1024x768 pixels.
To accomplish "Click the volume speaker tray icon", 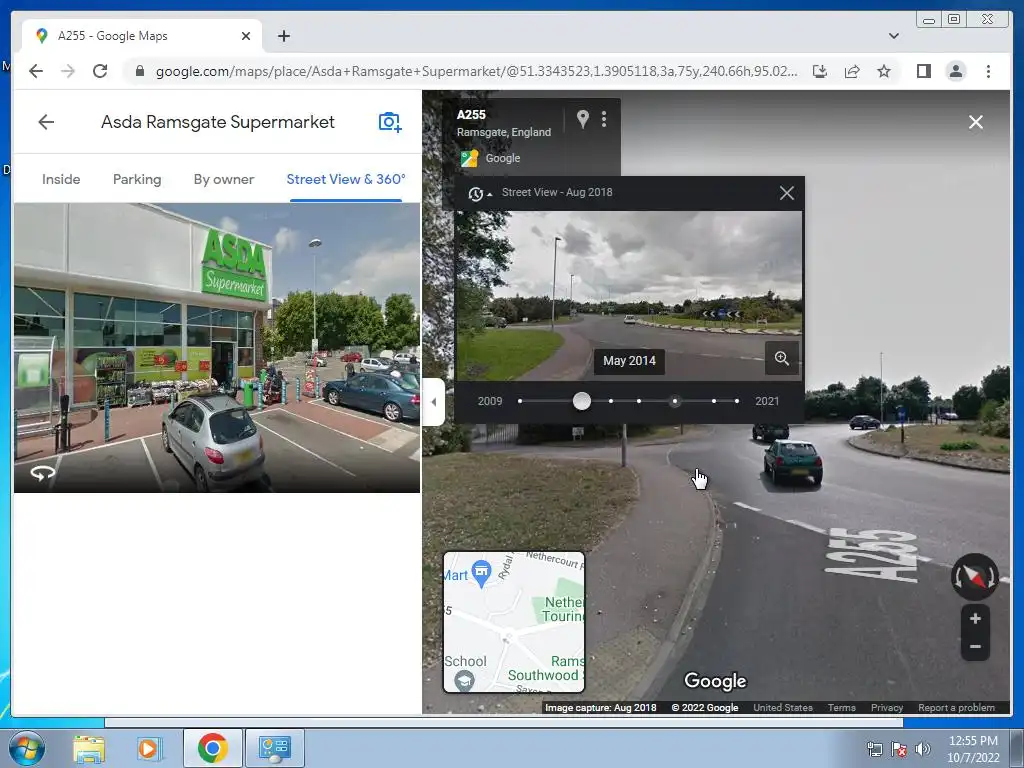I will 922,749.
